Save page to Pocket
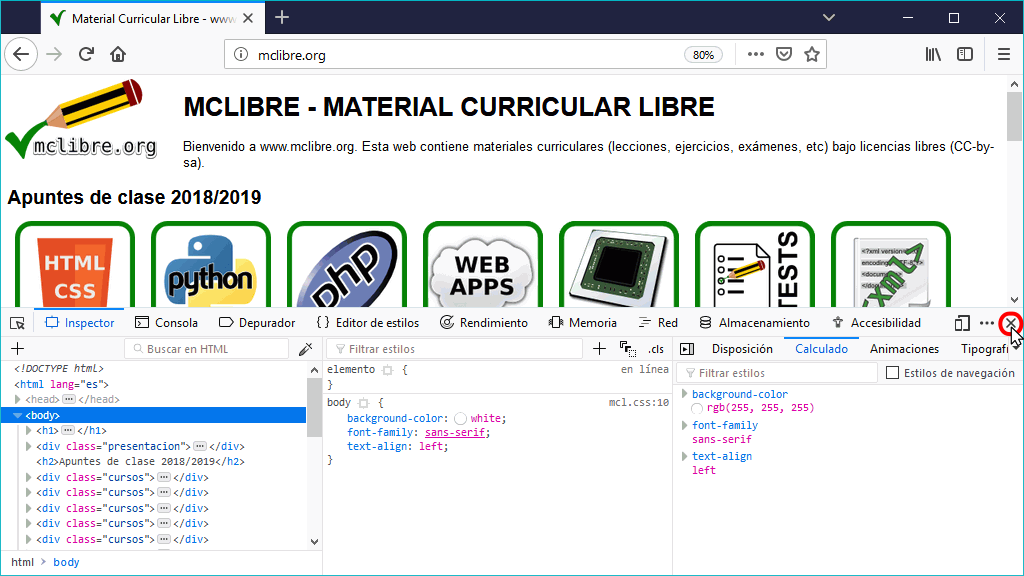This screenshot has width=1024, height=576. pyautogui.click(x=784, y=54)
